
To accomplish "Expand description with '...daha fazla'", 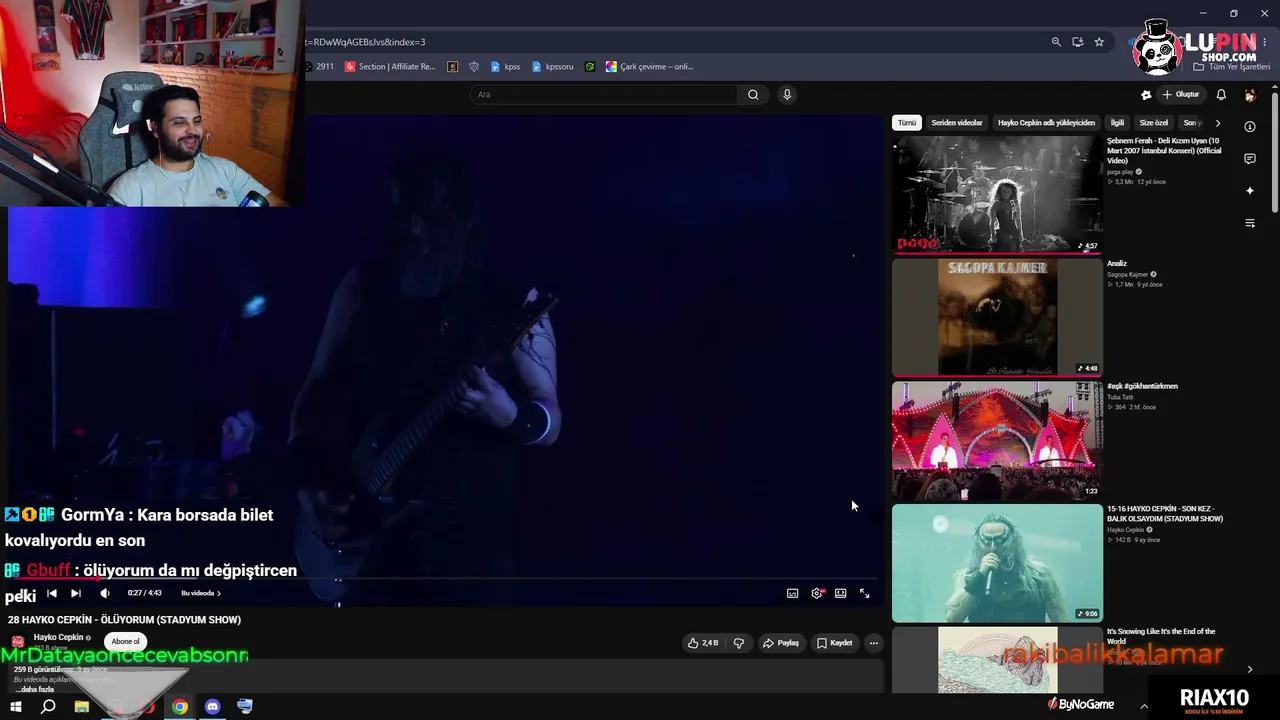I will click(34, 689).
